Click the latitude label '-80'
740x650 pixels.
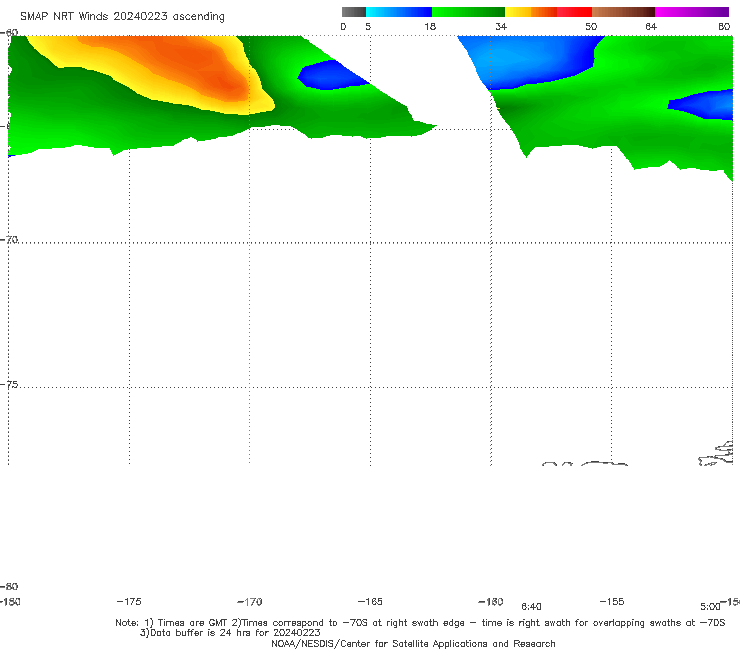tap(9, 587)
